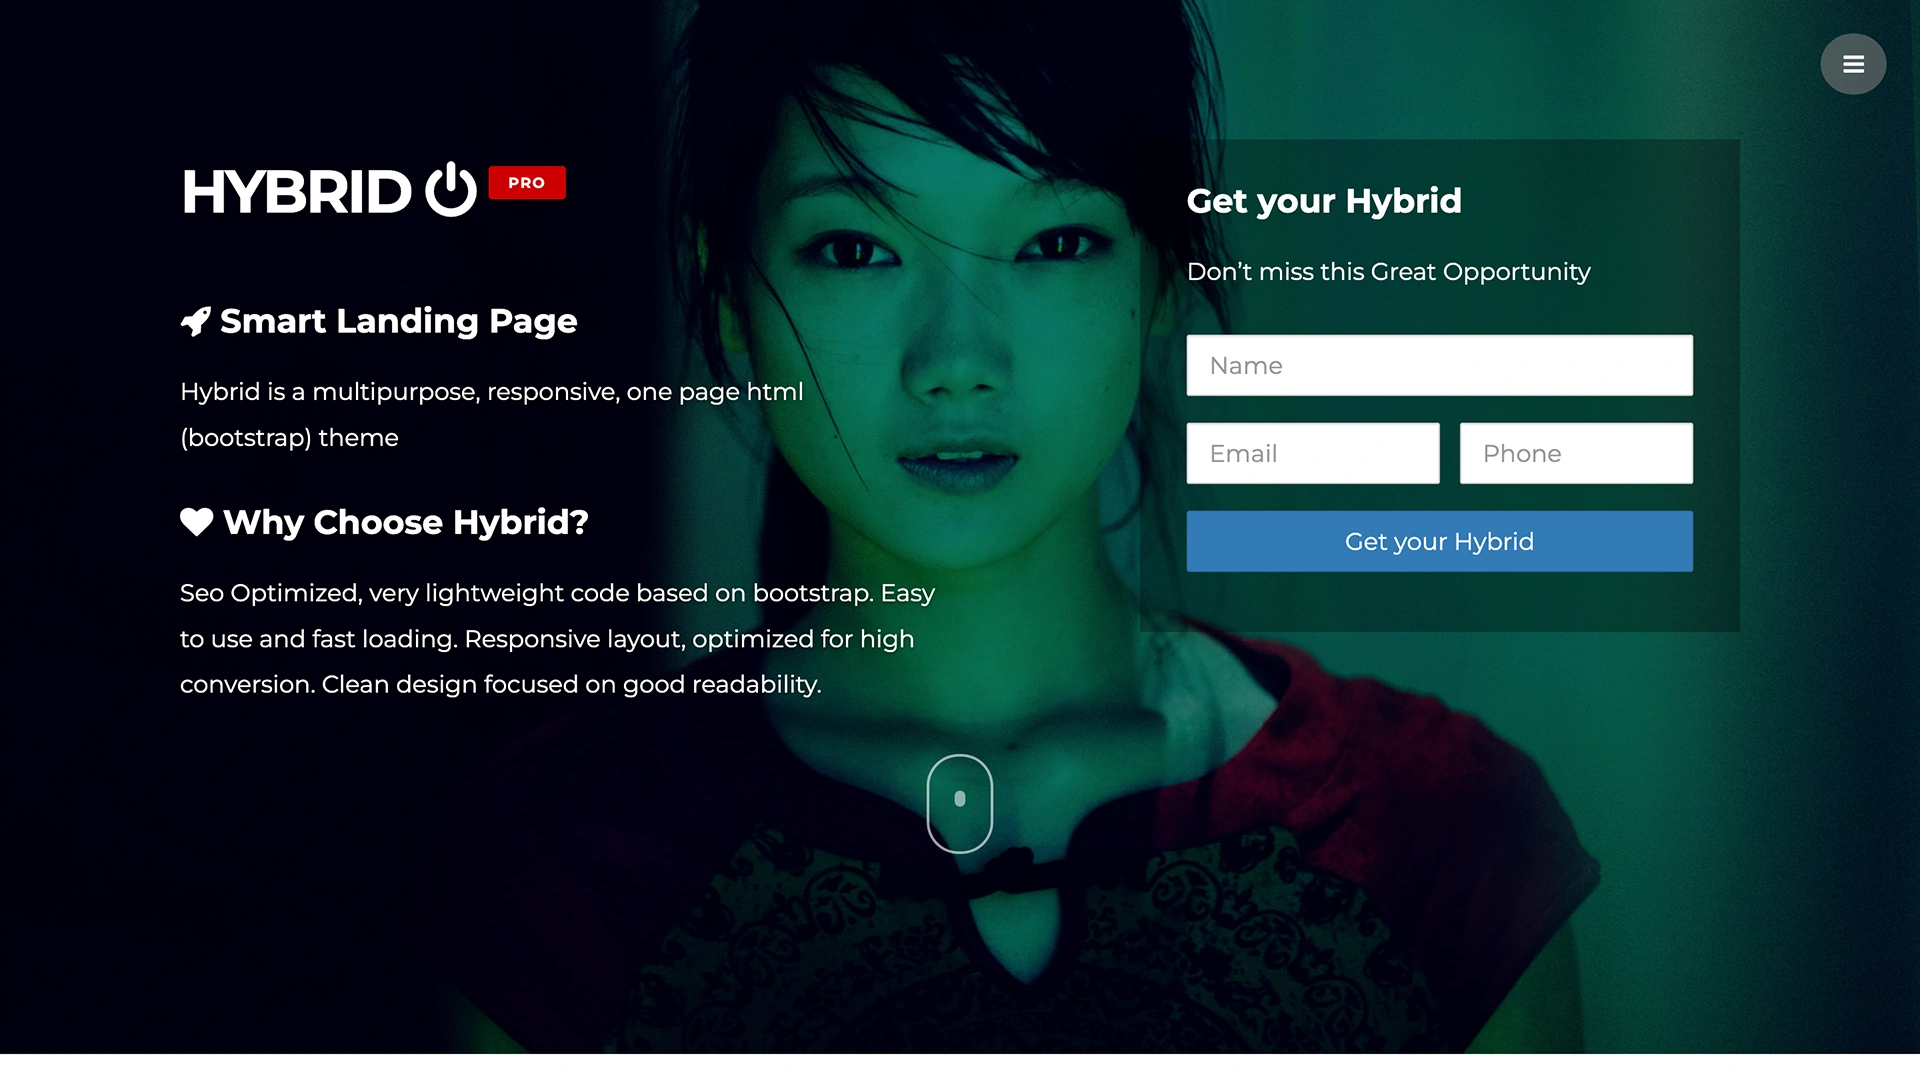This screenshot has width=1920, height=1080.
Task: Click the red PRO badge
Action: (x=527, y=182)
